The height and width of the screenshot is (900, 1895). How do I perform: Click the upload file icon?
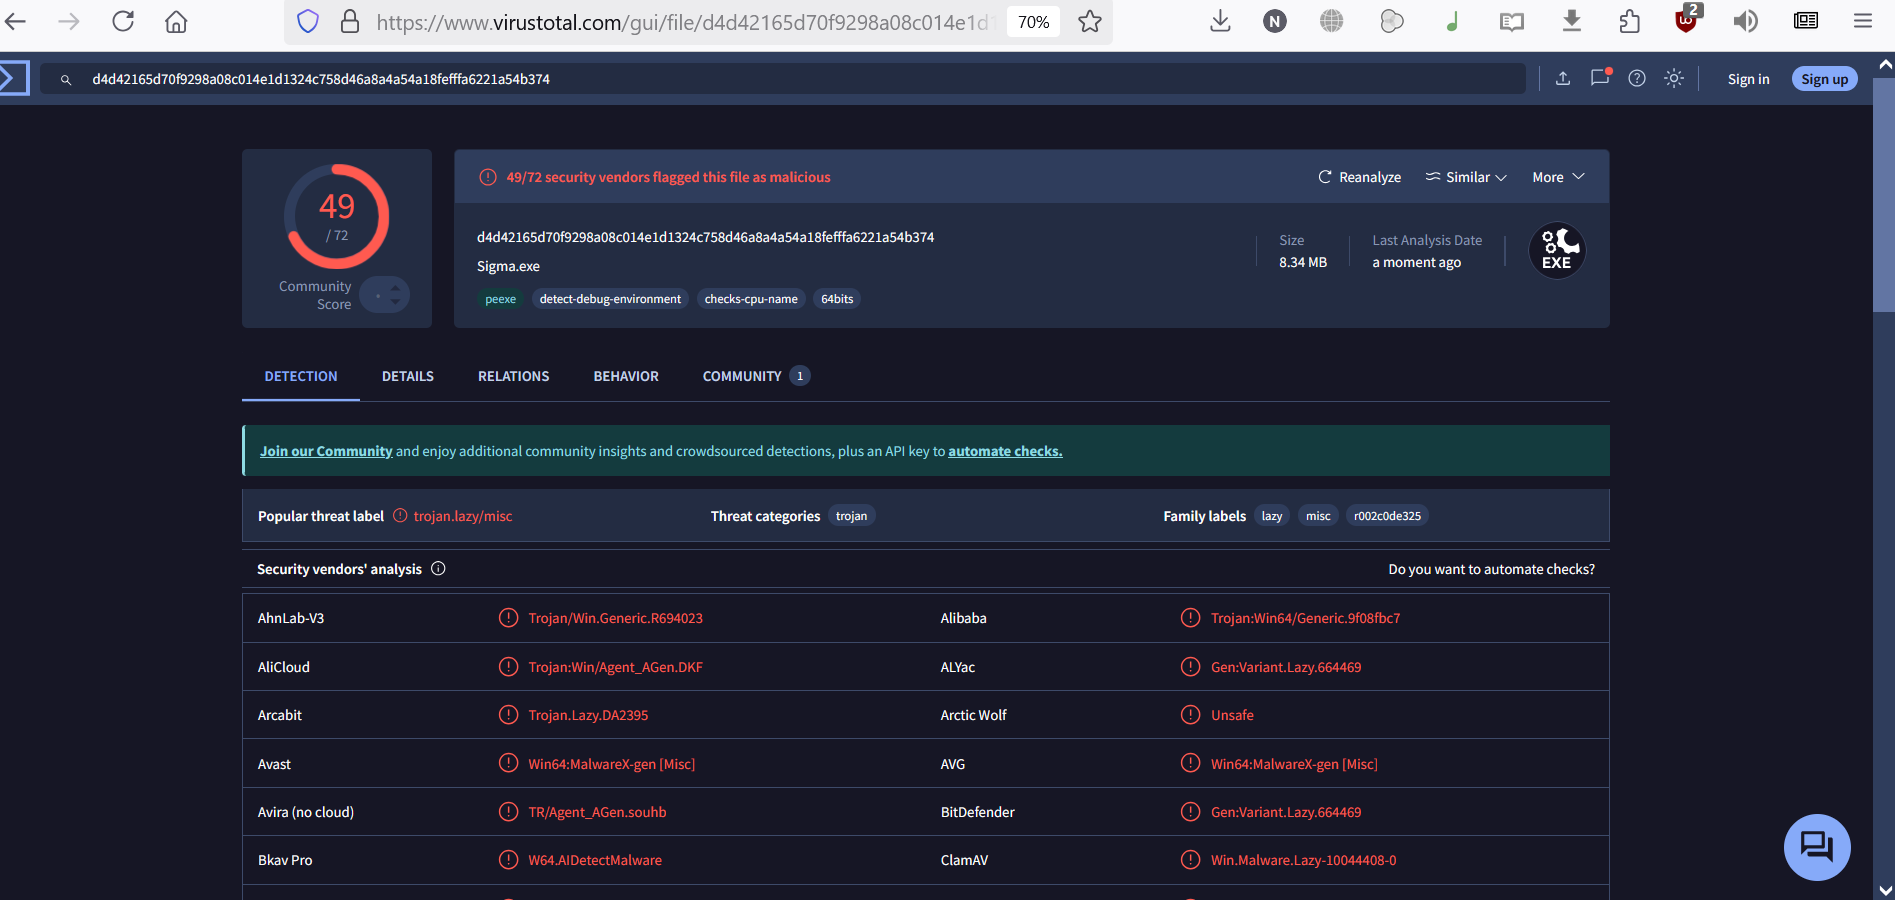1563,78
